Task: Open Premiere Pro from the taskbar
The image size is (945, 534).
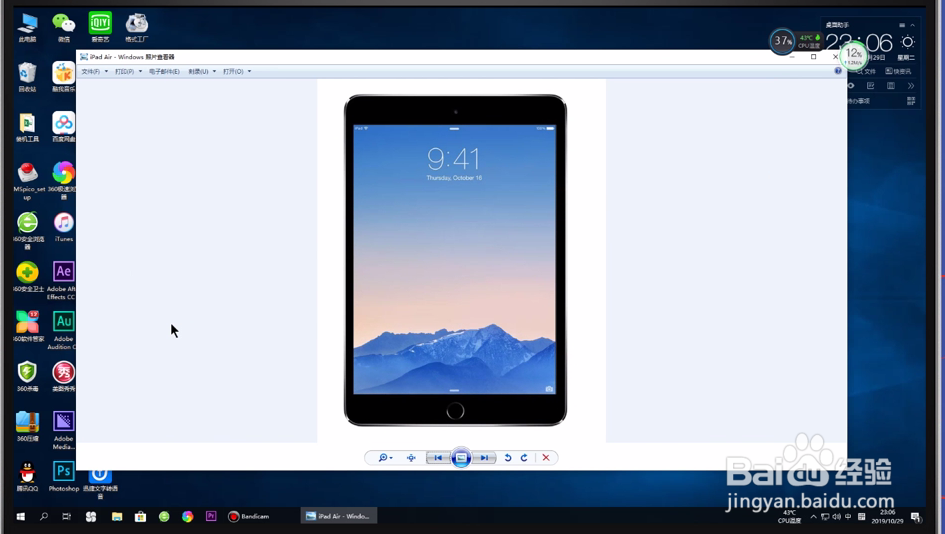Action: (x=211, y=517)
